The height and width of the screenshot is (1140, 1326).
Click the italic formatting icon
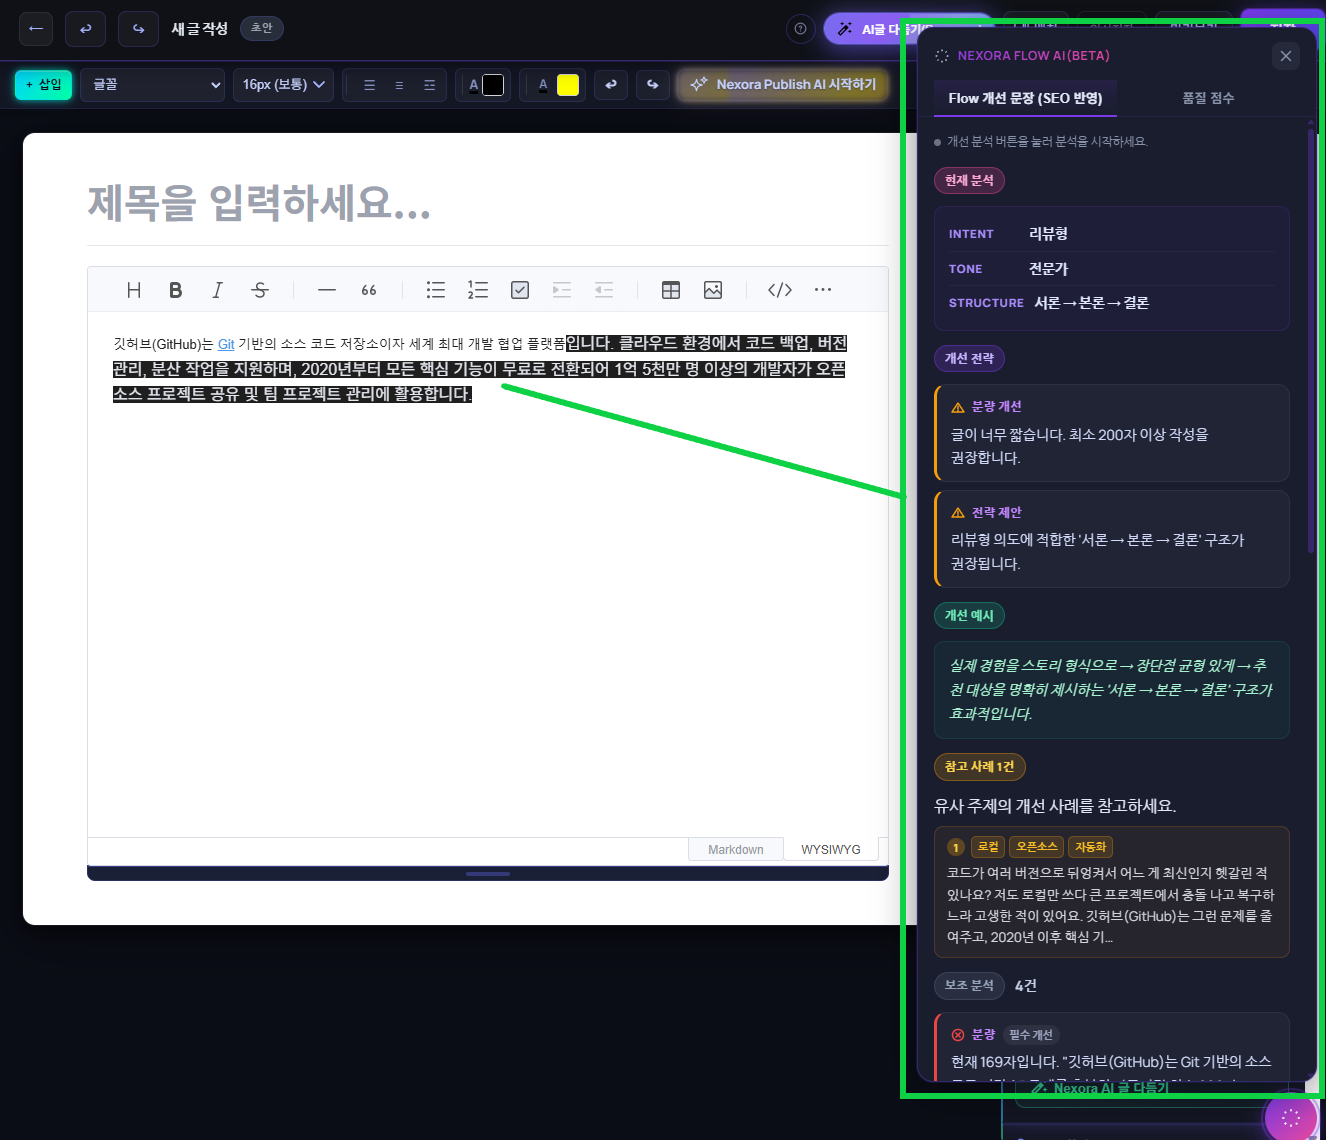(x=217, y=290)
